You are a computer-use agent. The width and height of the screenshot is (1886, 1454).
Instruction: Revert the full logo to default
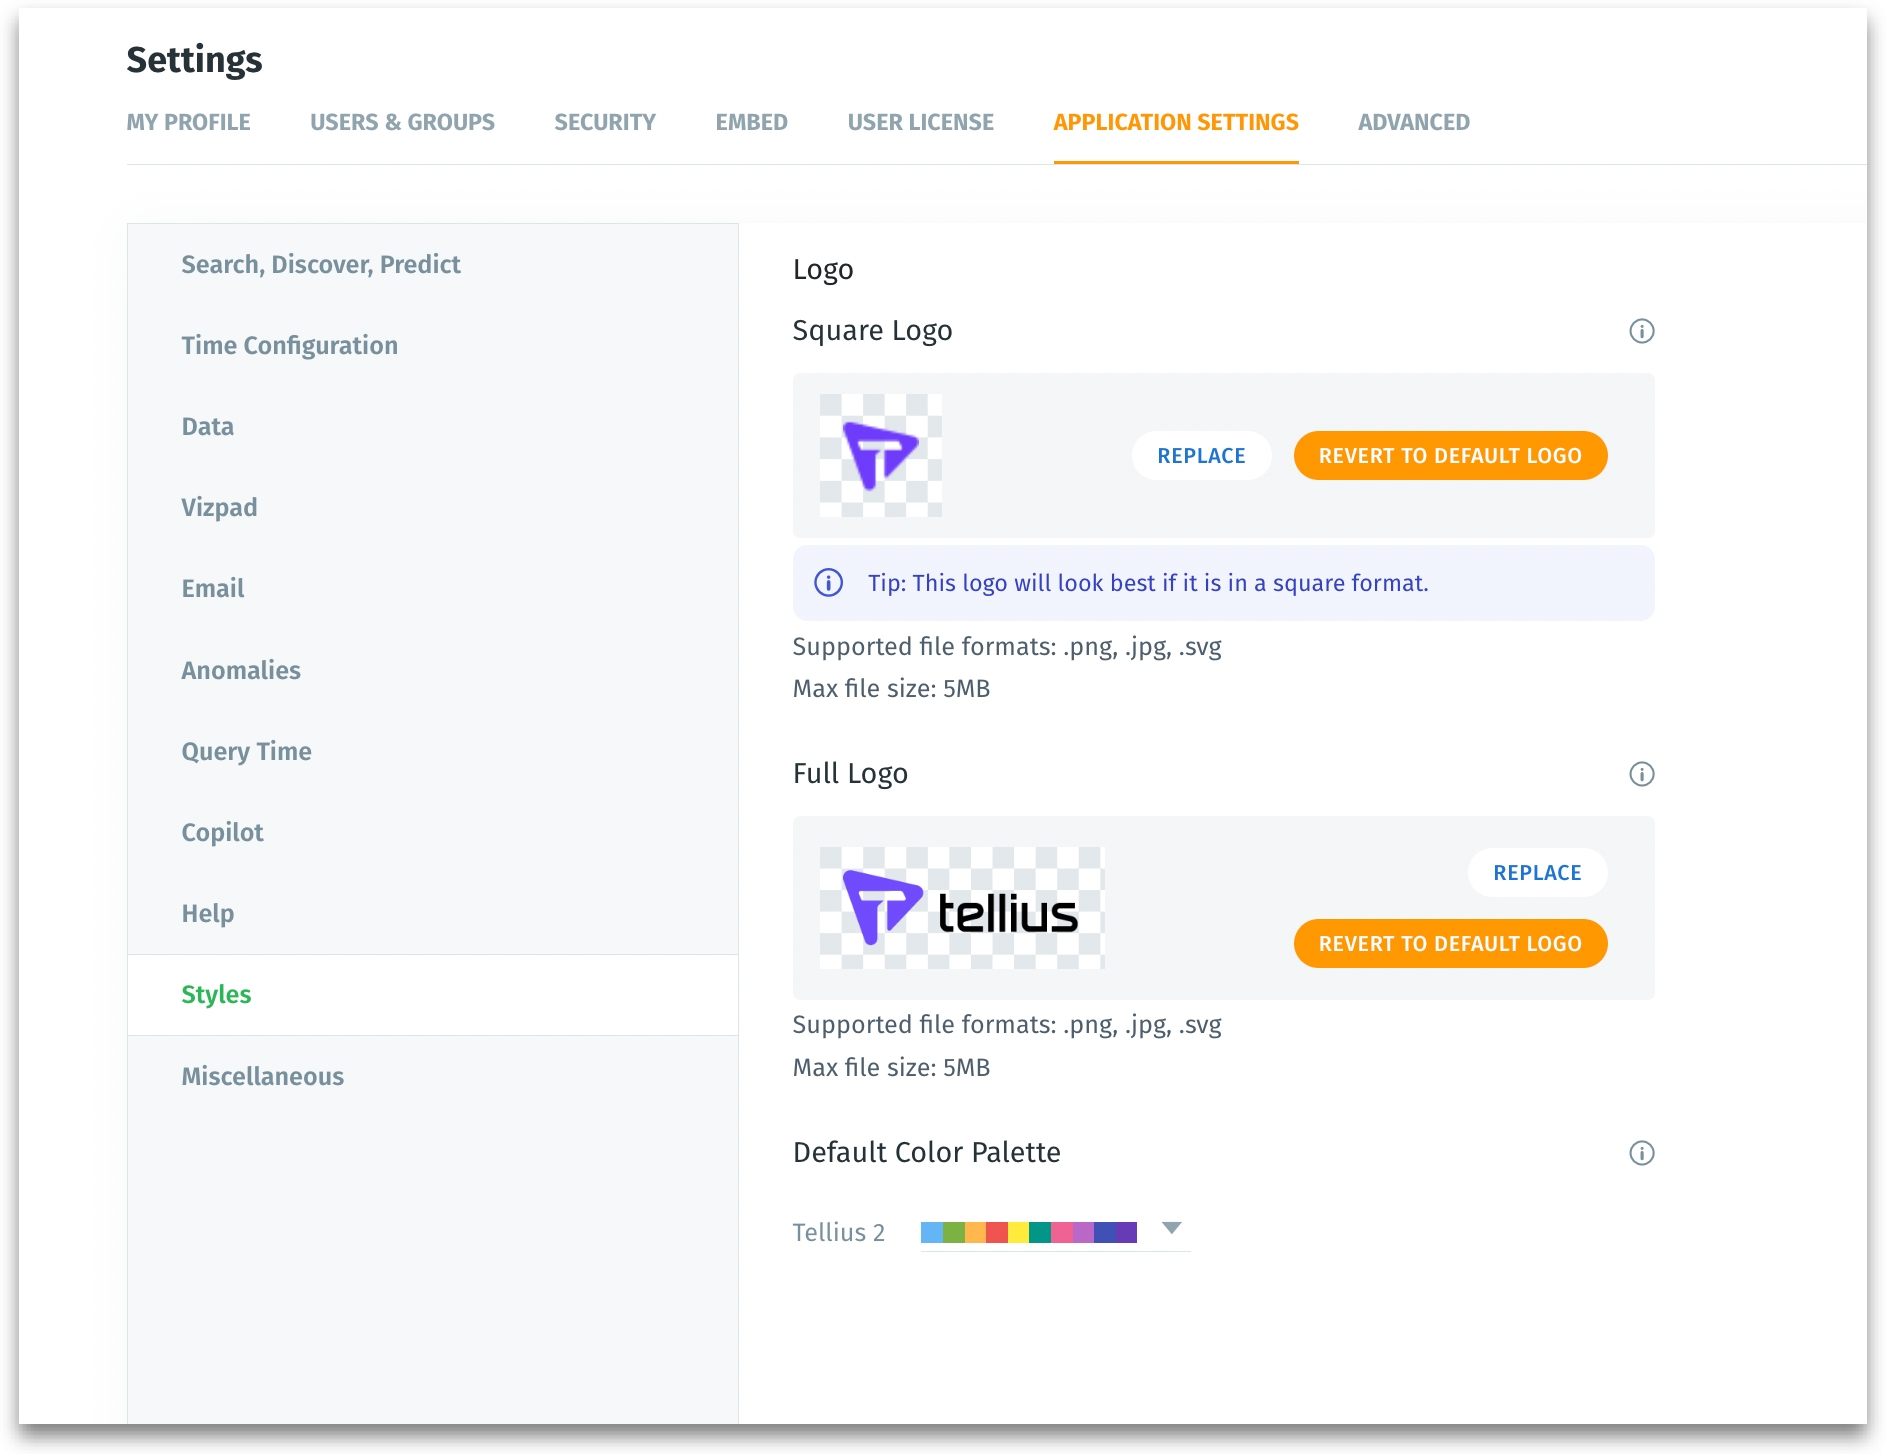point(1449,944)
